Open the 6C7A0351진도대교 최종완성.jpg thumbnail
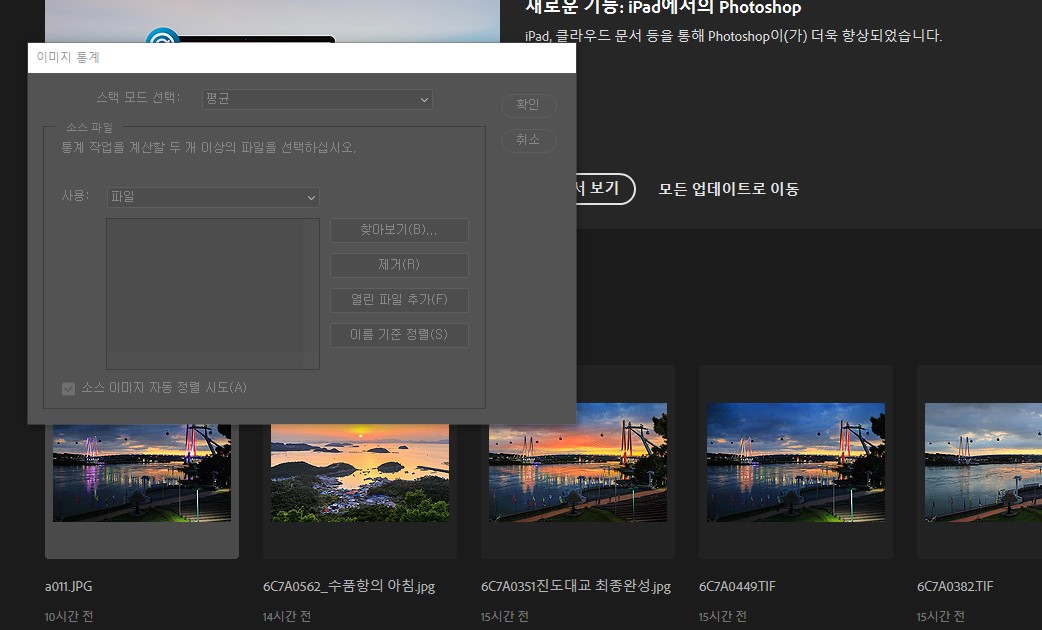This screenshot has width=1042, height=630. (x=577, y=462)
